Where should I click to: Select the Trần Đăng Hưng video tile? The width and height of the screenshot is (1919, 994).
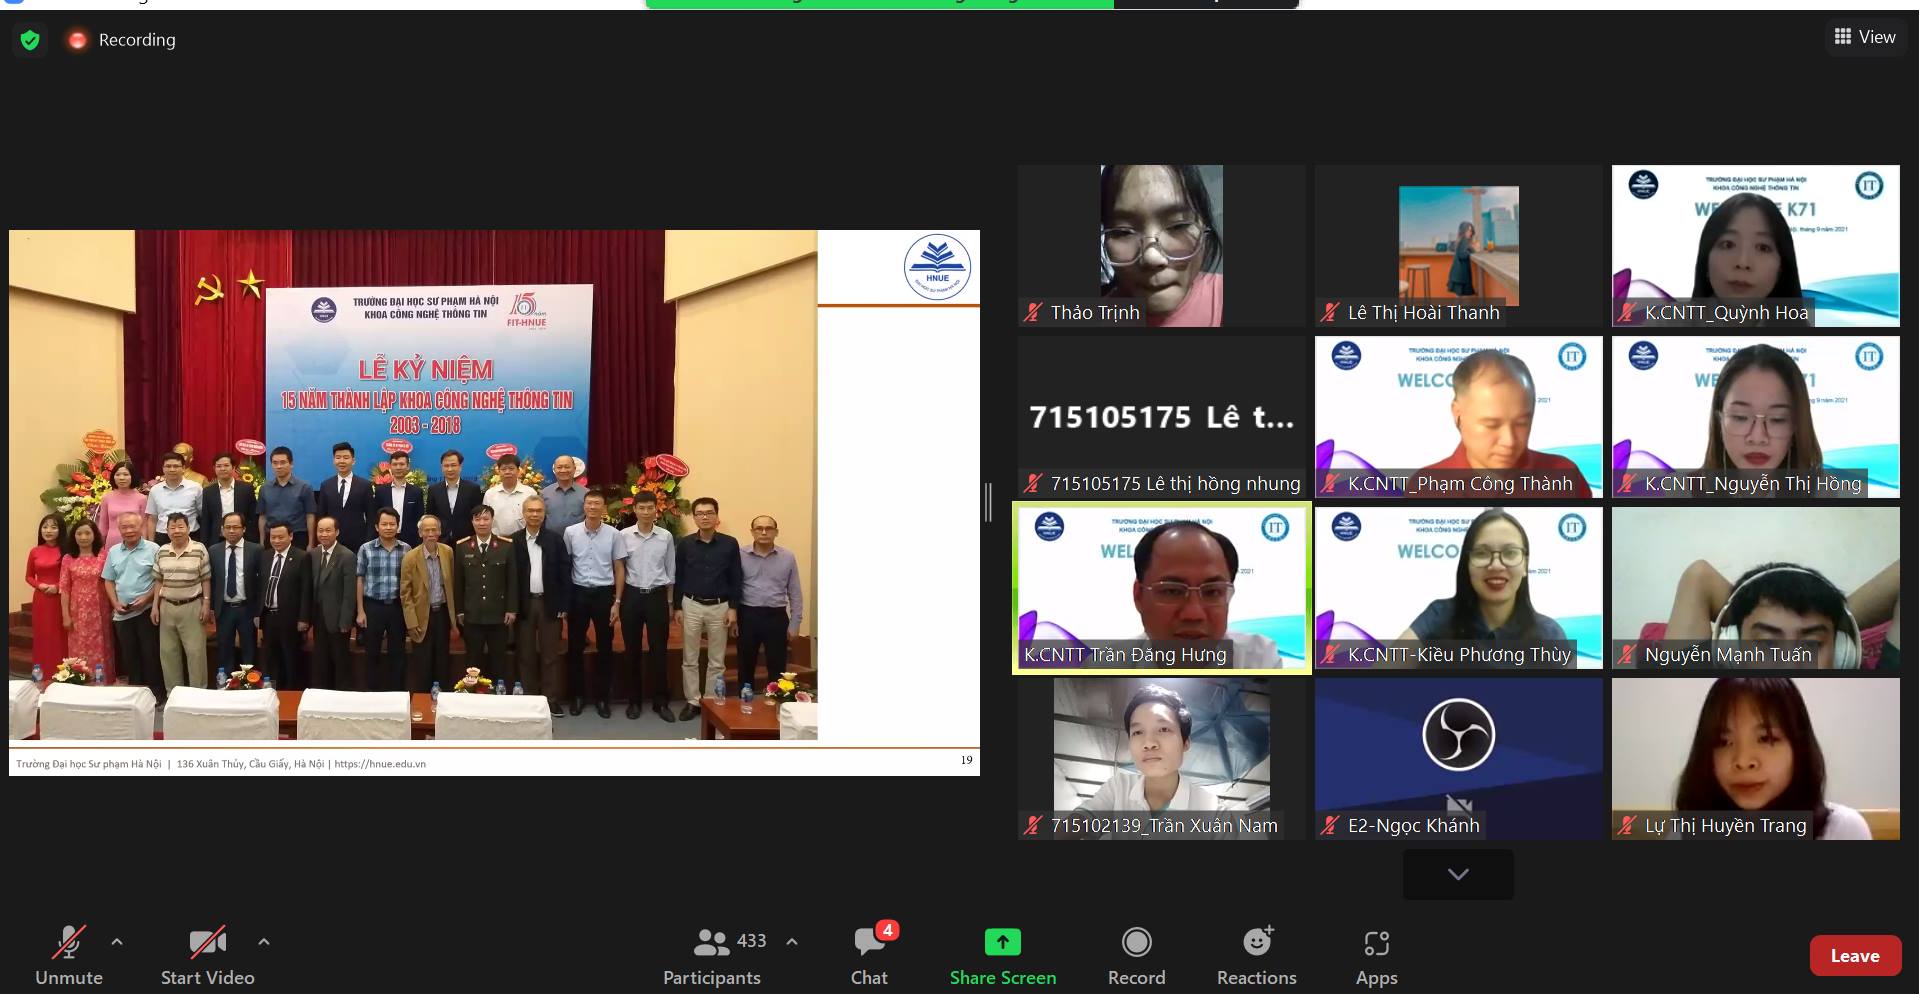[x=1161, y=588]
